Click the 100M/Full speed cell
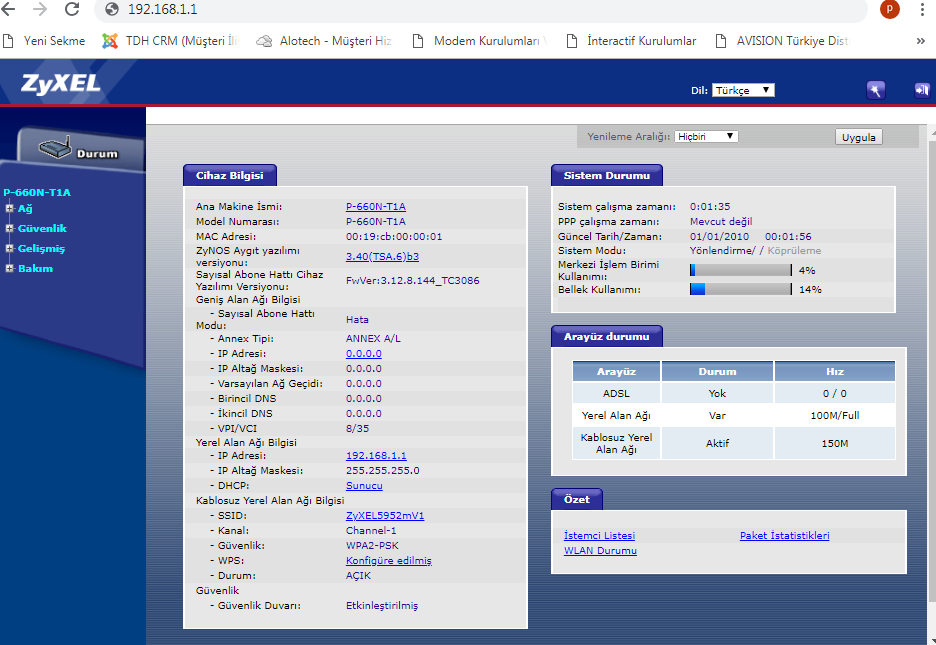The width and height of the screenshot is (936, 645). click(835, 416)
